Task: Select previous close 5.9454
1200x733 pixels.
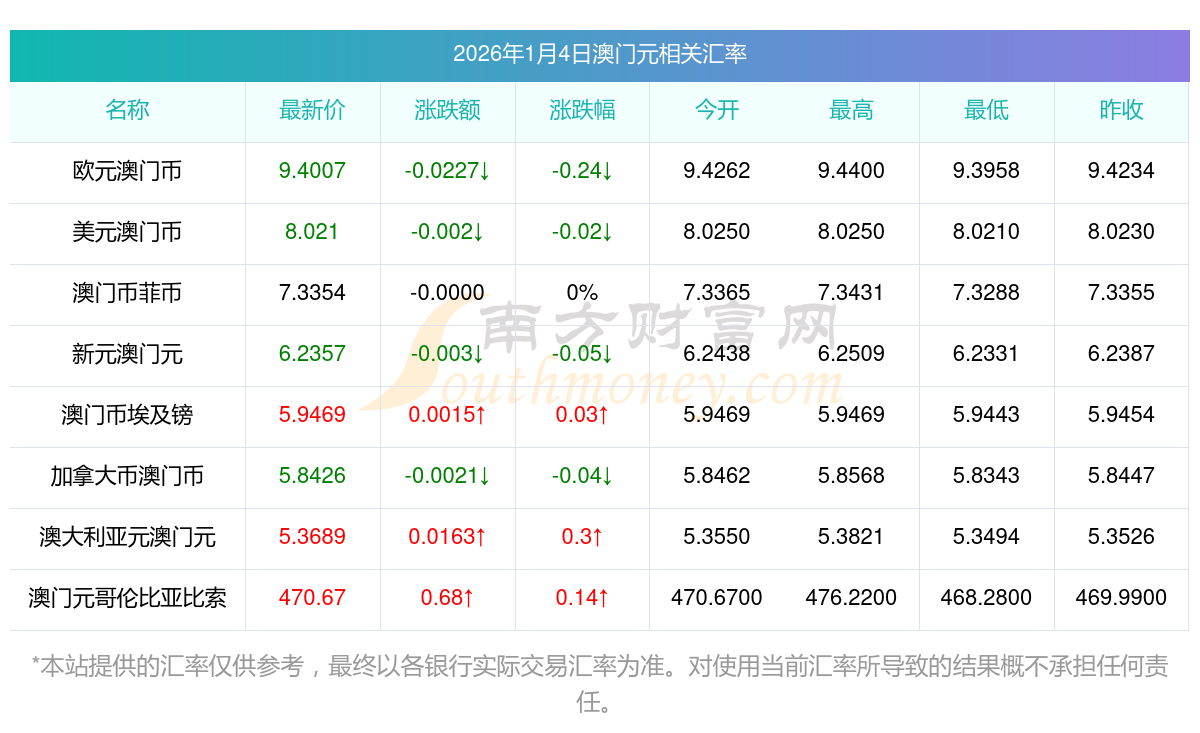Action: [x=1121, y=415]
